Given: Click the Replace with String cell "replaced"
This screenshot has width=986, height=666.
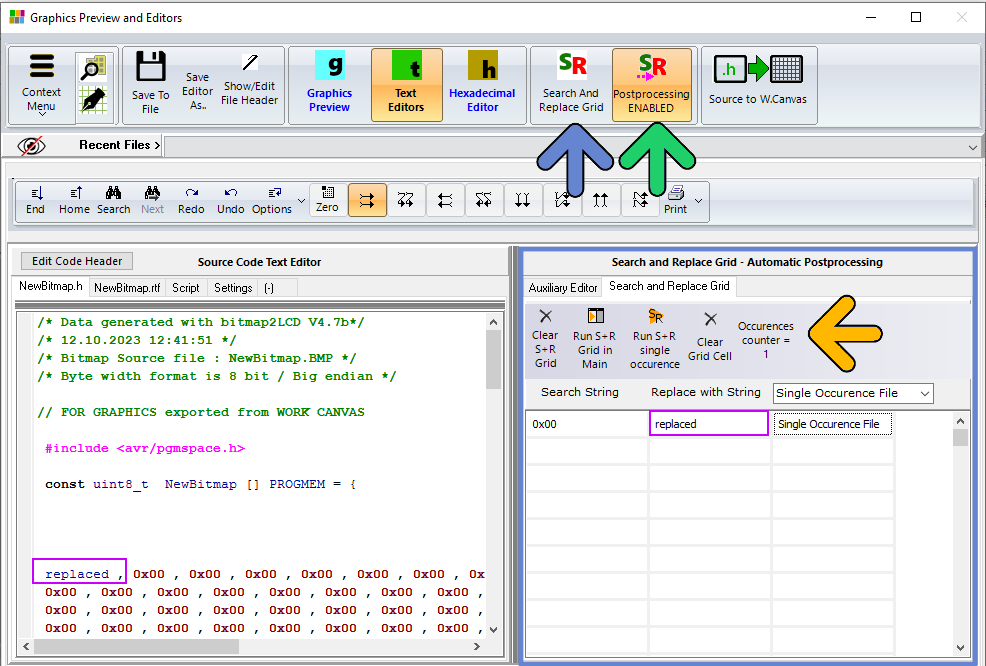Looking at the screenshot, I should point(709,424).
